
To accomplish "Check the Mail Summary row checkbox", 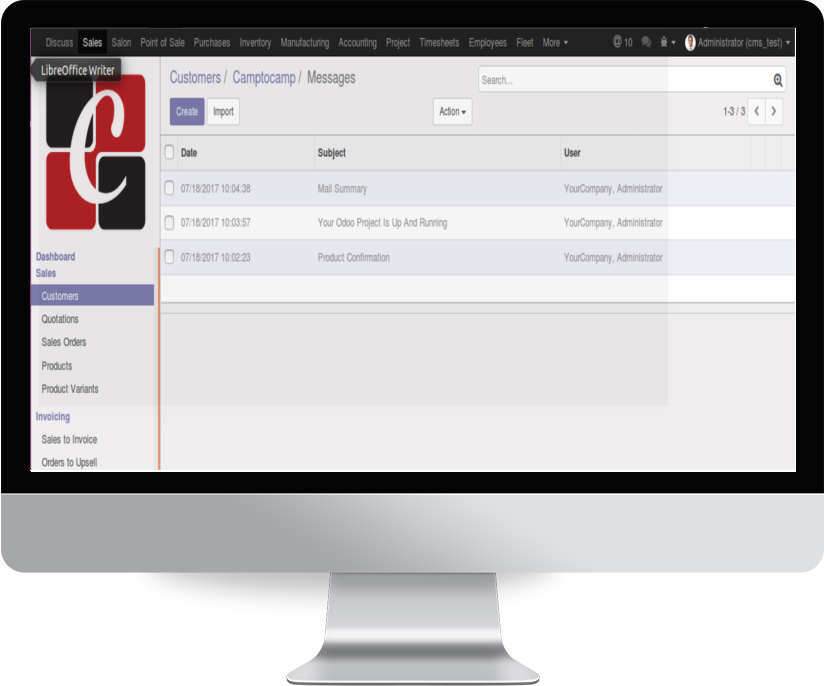I will [x=169, y=188].
